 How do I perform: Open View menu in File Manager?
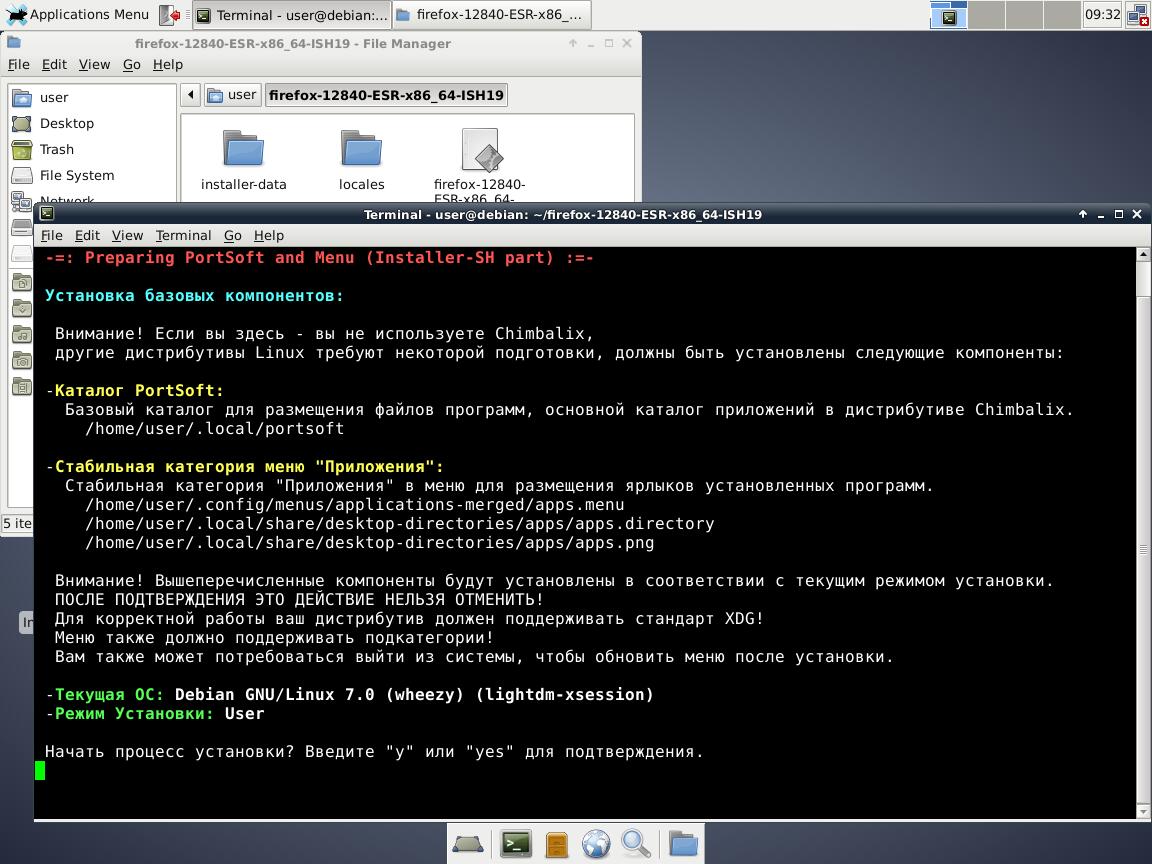[94, 65]
